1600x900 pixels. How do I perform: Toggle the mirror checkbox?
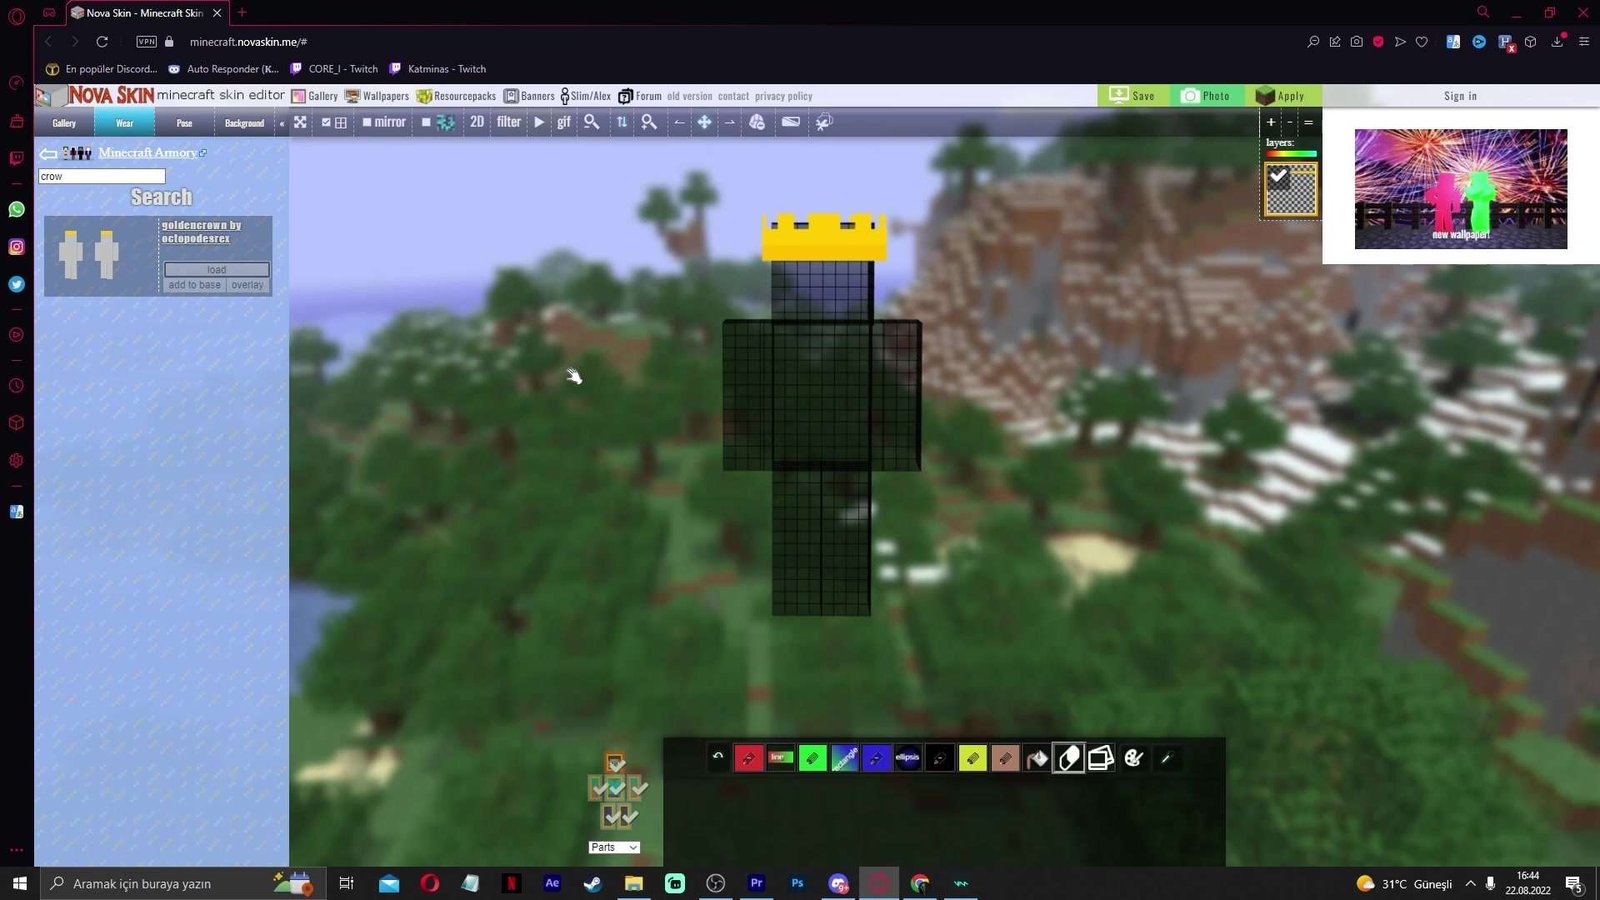(x=367, y=122)
